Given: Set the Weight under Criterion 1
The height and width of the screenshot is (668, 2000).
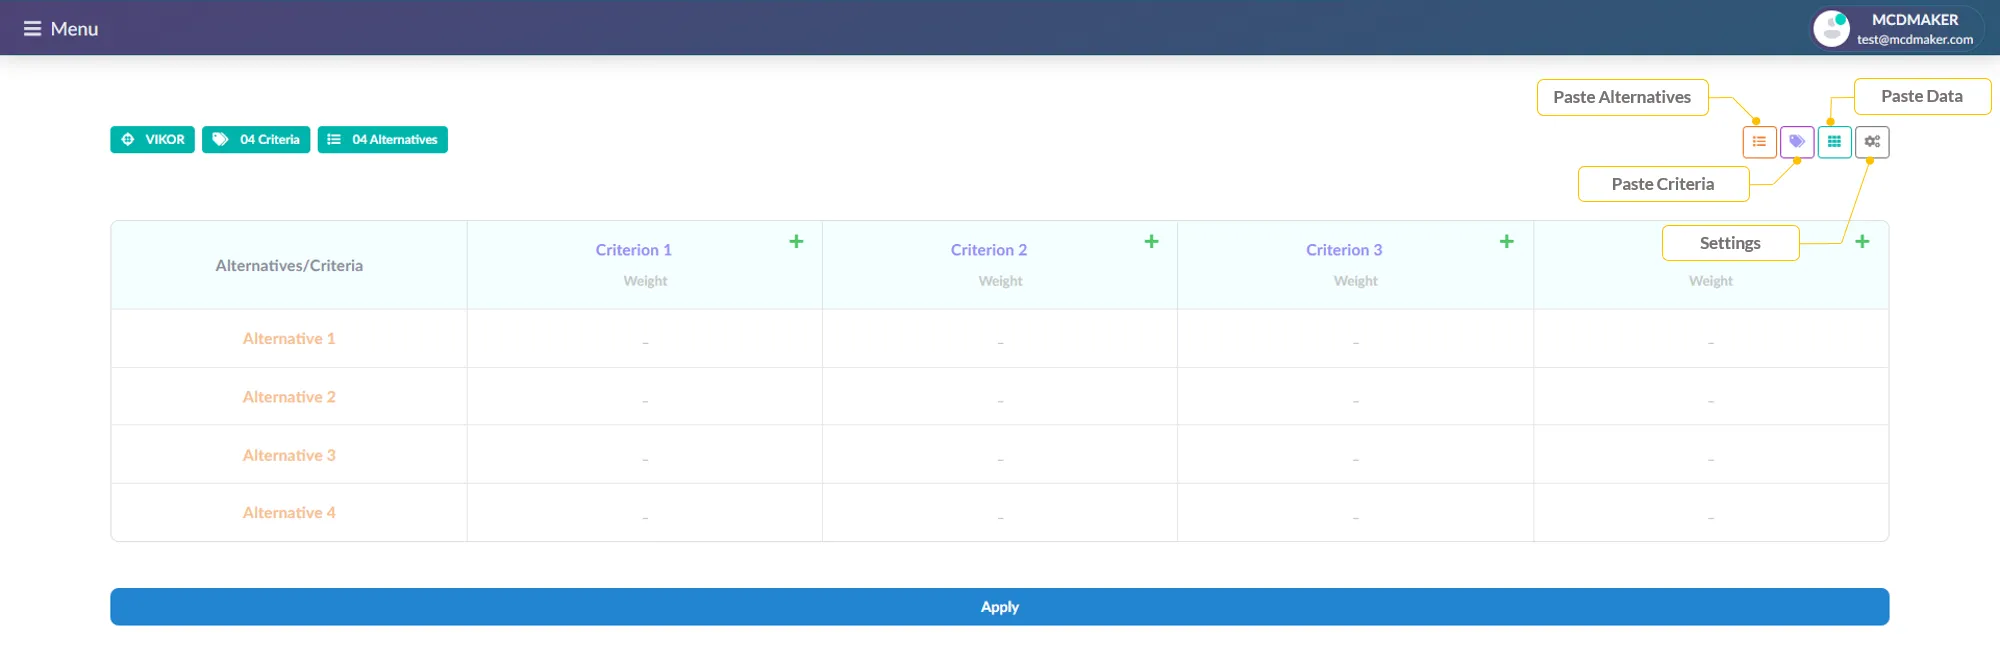Looking at the screenshot, I should coord(645,281).
